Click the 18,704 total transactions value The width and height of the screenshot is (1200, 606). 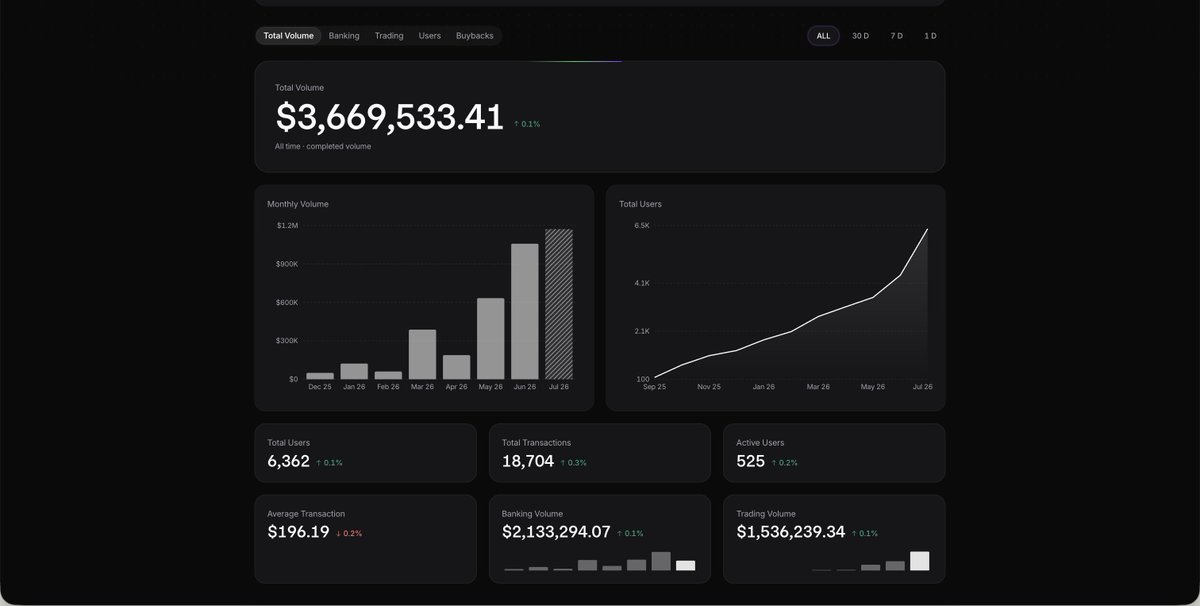(528, 462)
